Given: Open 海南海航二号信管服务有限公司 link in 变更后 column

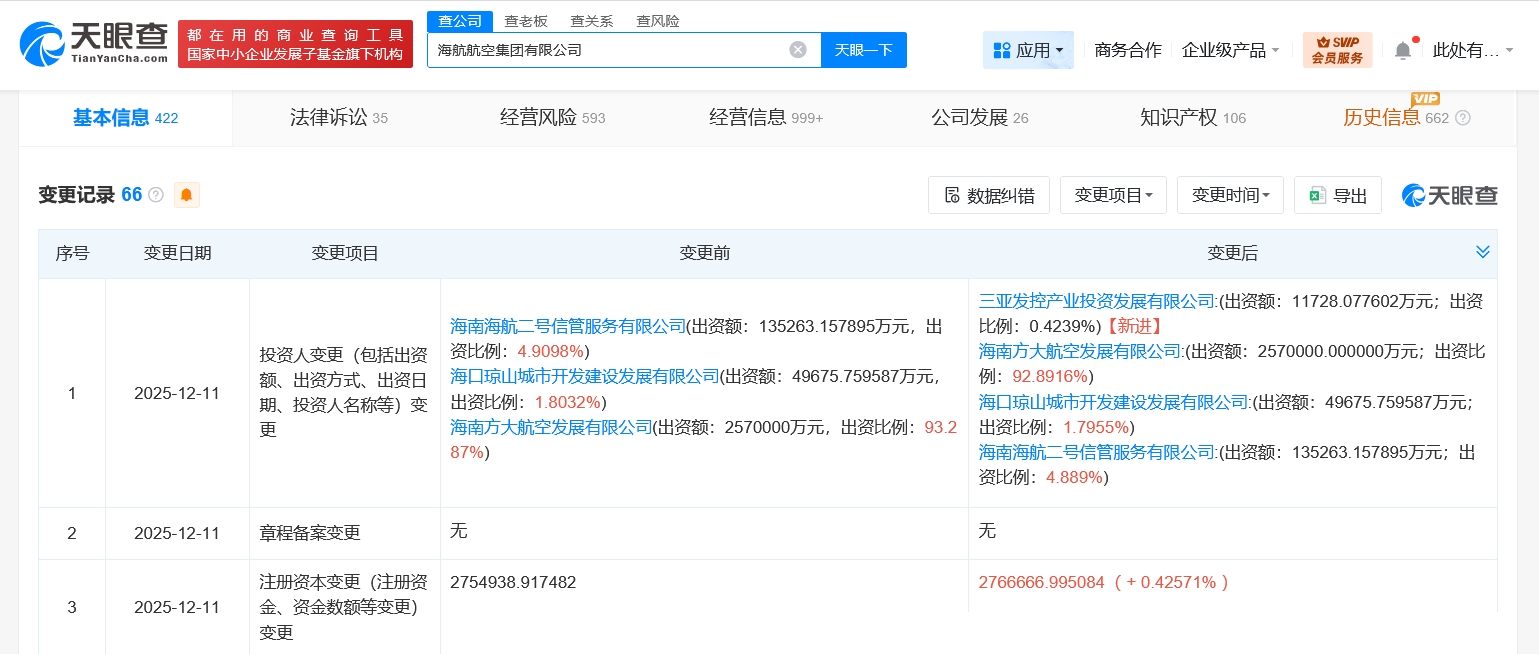Looking at the screenshot, I should click(x=1098, y=453).
